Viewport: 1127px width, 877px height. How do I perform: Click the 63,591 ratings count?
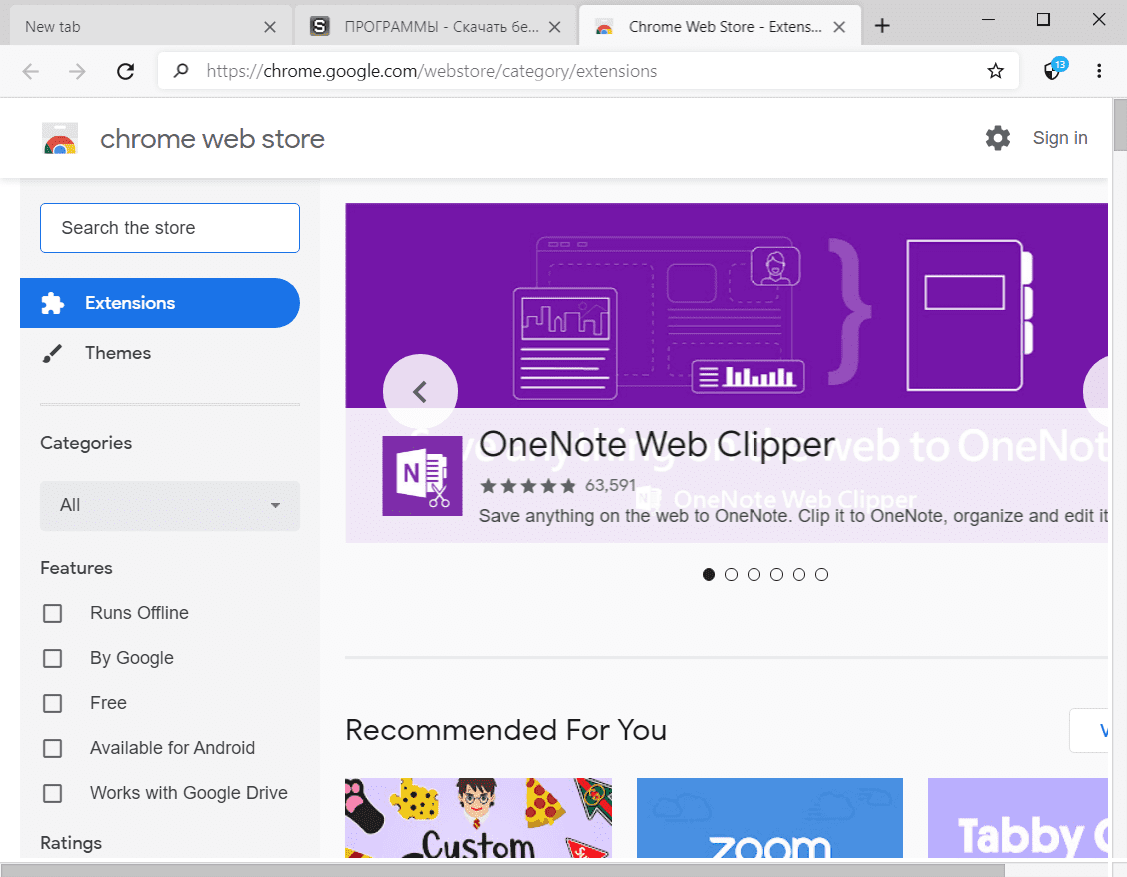610,485
